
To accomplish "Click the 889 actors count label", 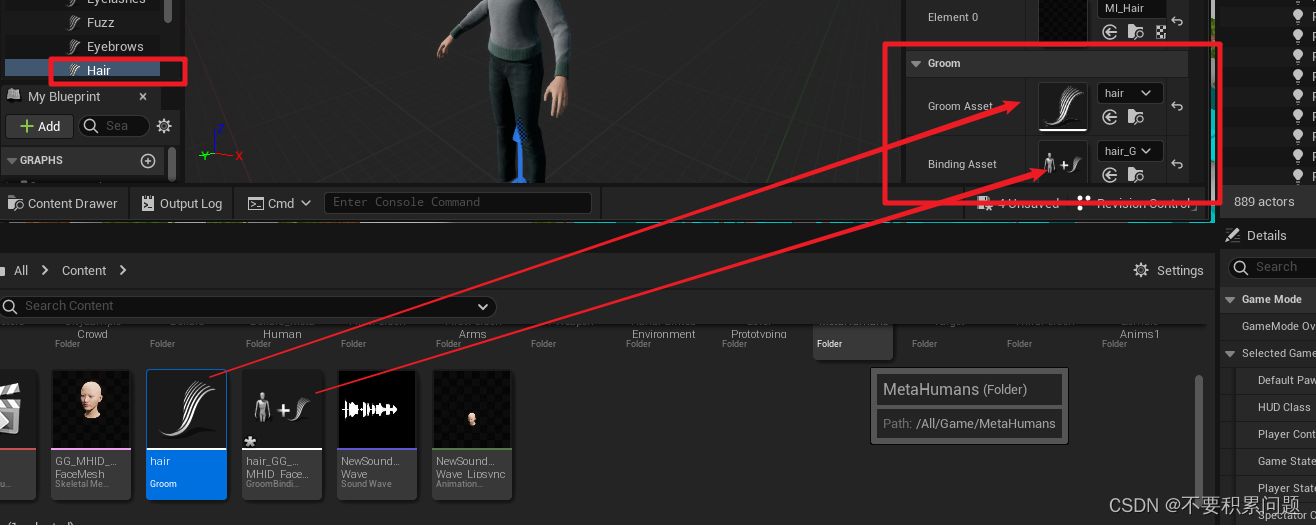I will [1264, 201].
